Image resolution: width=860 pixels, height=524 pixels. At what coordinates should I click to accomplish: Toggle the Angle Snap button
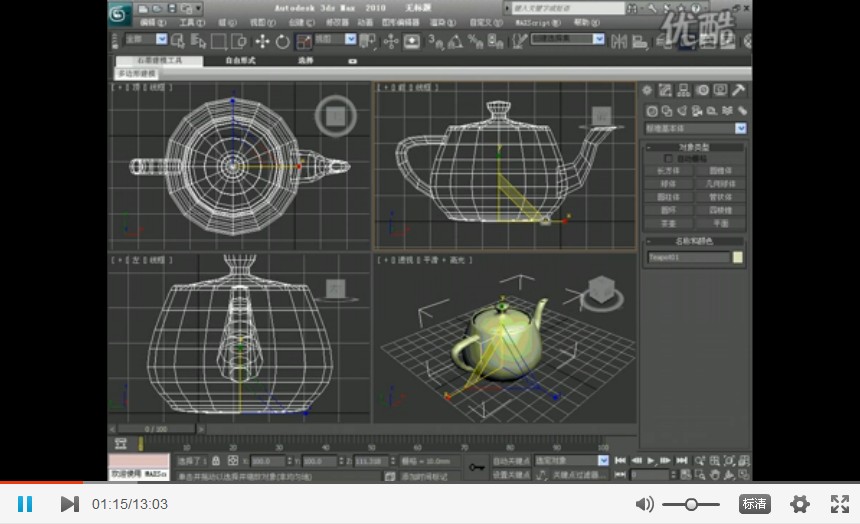(455, 41)
